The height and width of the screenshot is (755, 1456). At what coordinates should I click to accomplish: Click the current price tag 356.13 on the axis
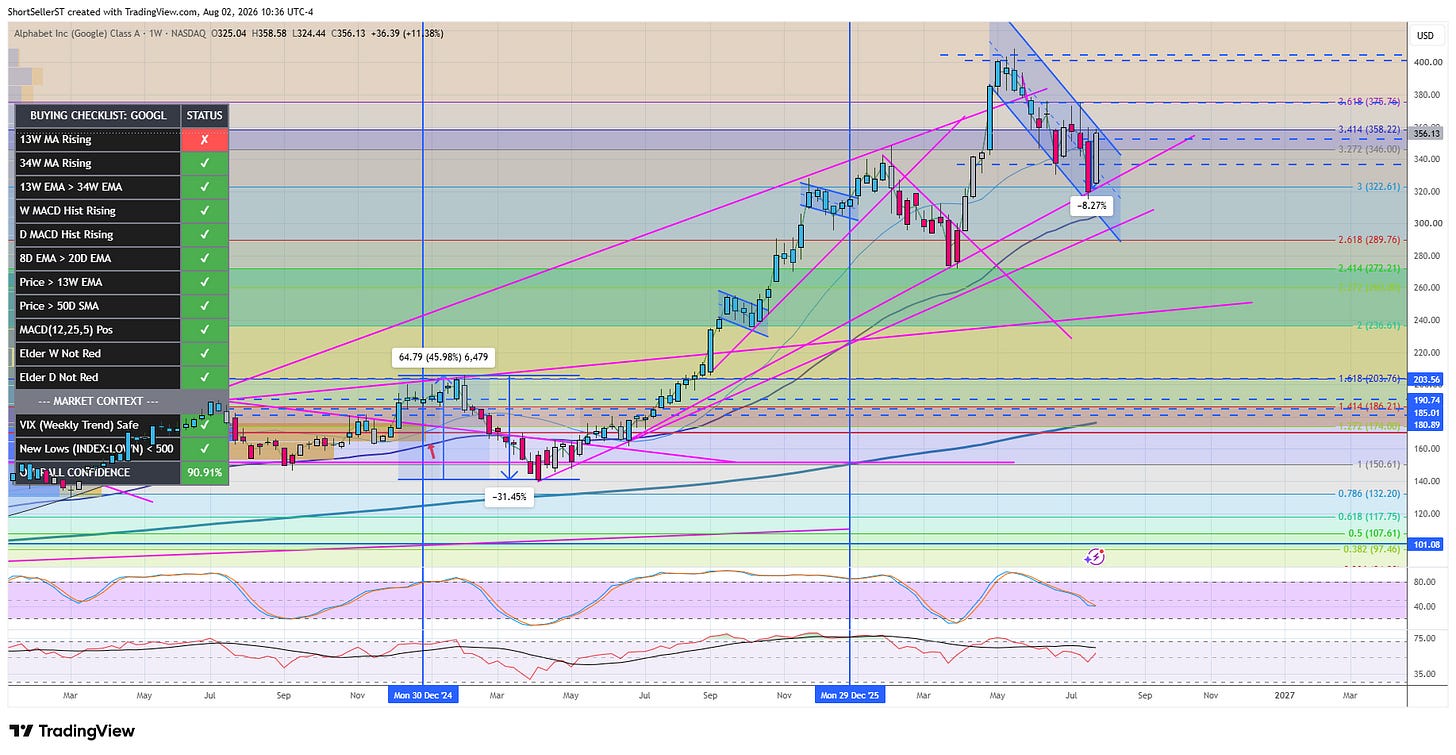coord(1425,133)
